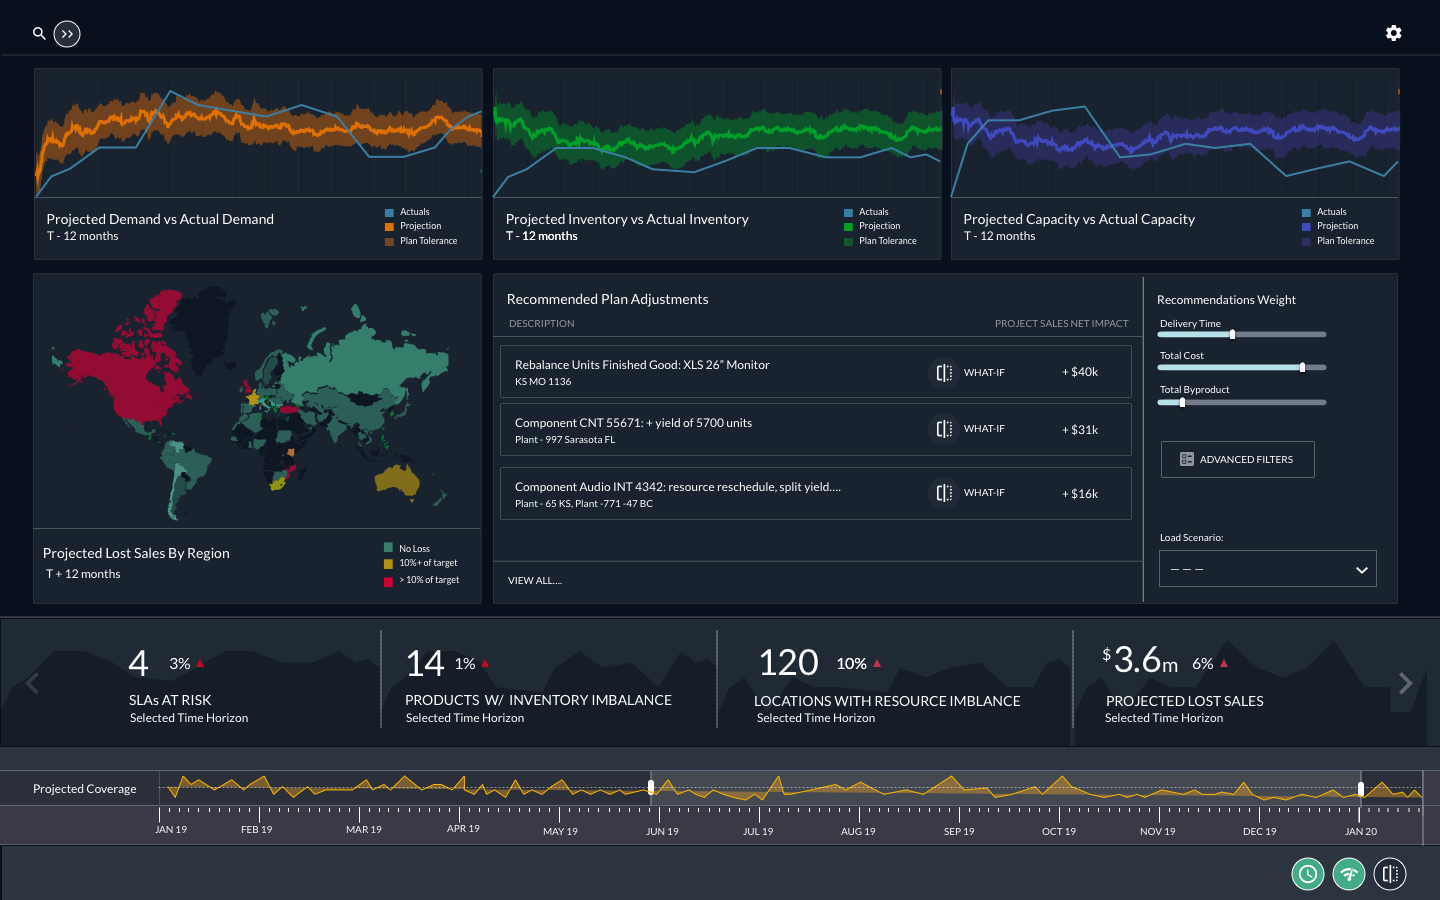This screenshot has width=1440, height=900.
Task: Adjust the Total Cost weight slider
Action: click(1302, 367)
